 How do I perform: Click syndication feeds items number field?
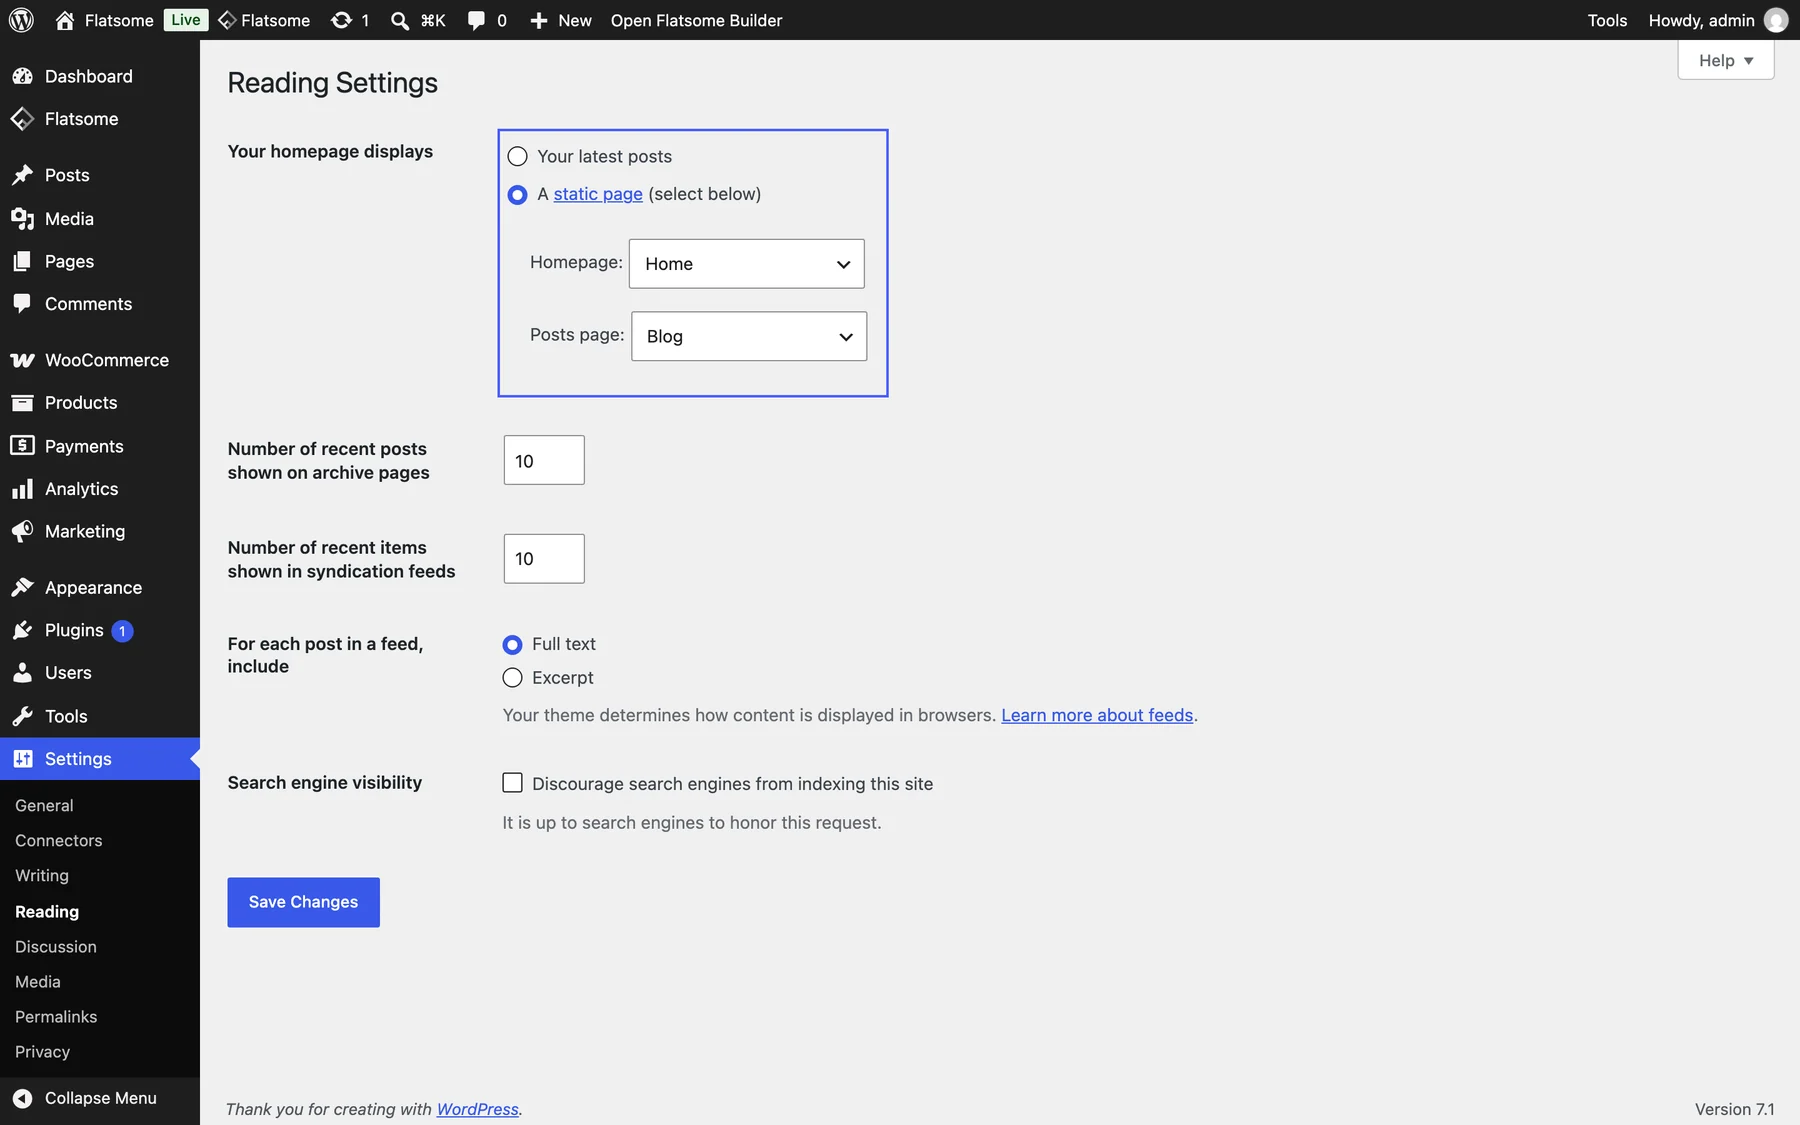pyautogui.click(x=544, y=559)
